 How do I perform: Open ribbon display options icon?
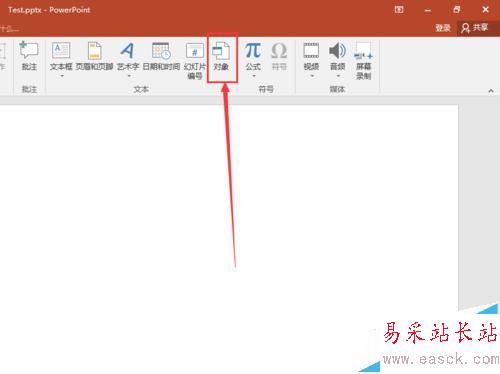point(399,10)
